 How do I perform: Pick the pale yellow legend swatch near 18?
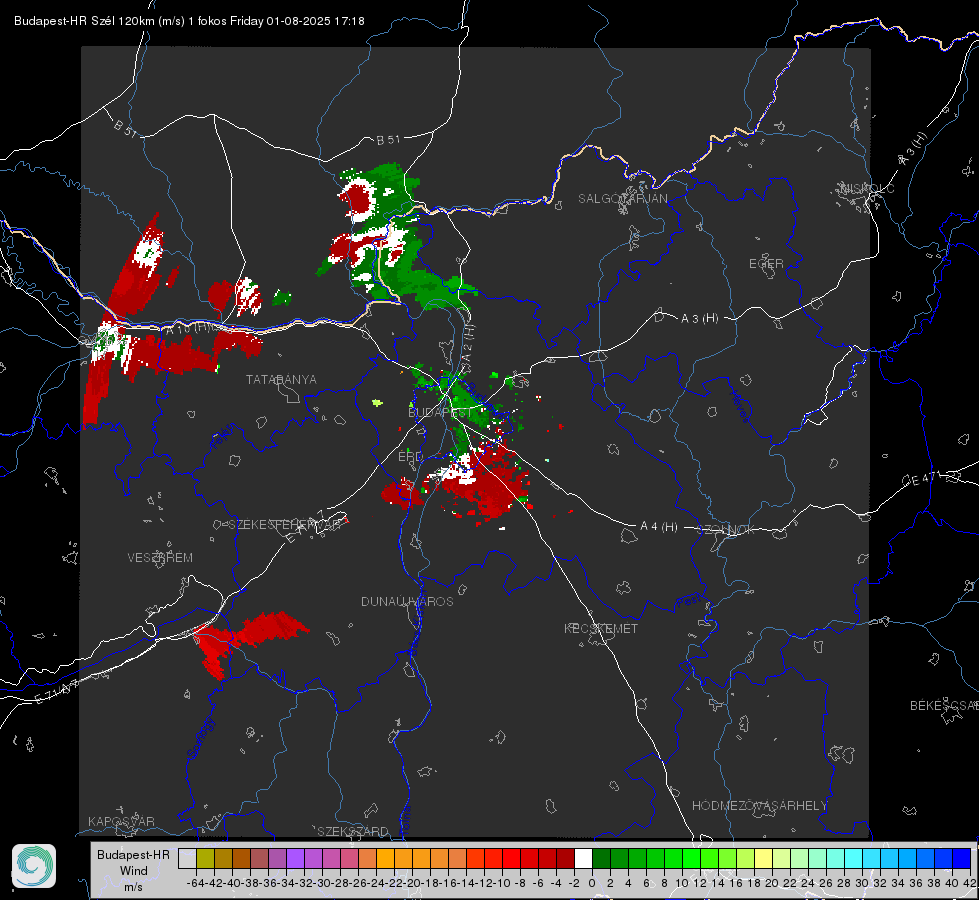(763, 858)
